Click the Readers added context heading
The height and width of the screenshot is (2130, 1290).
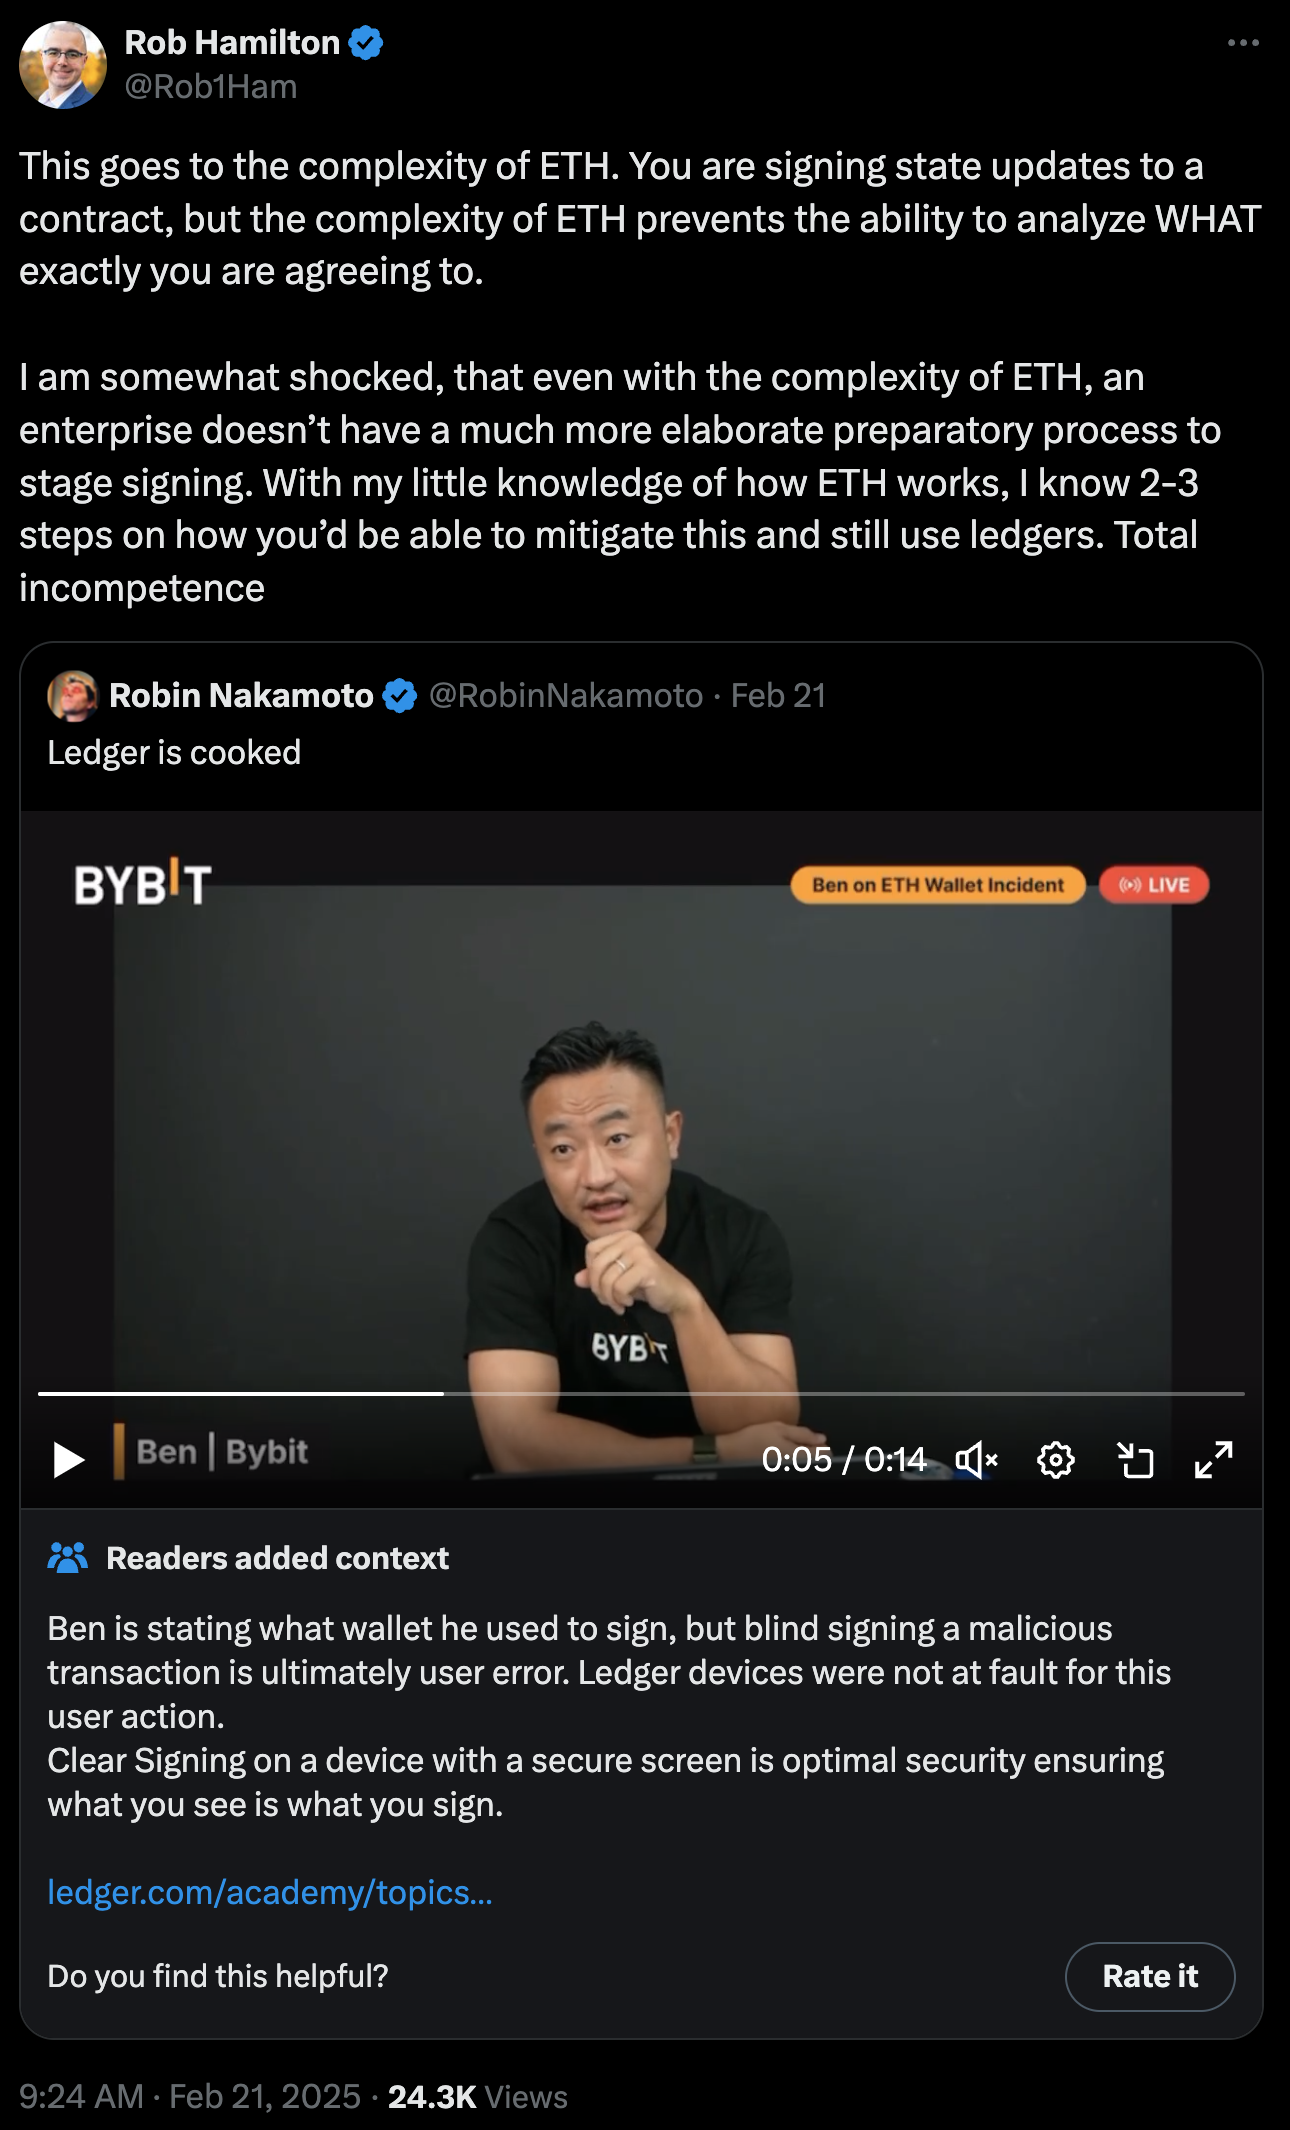tap(277, 1558)
